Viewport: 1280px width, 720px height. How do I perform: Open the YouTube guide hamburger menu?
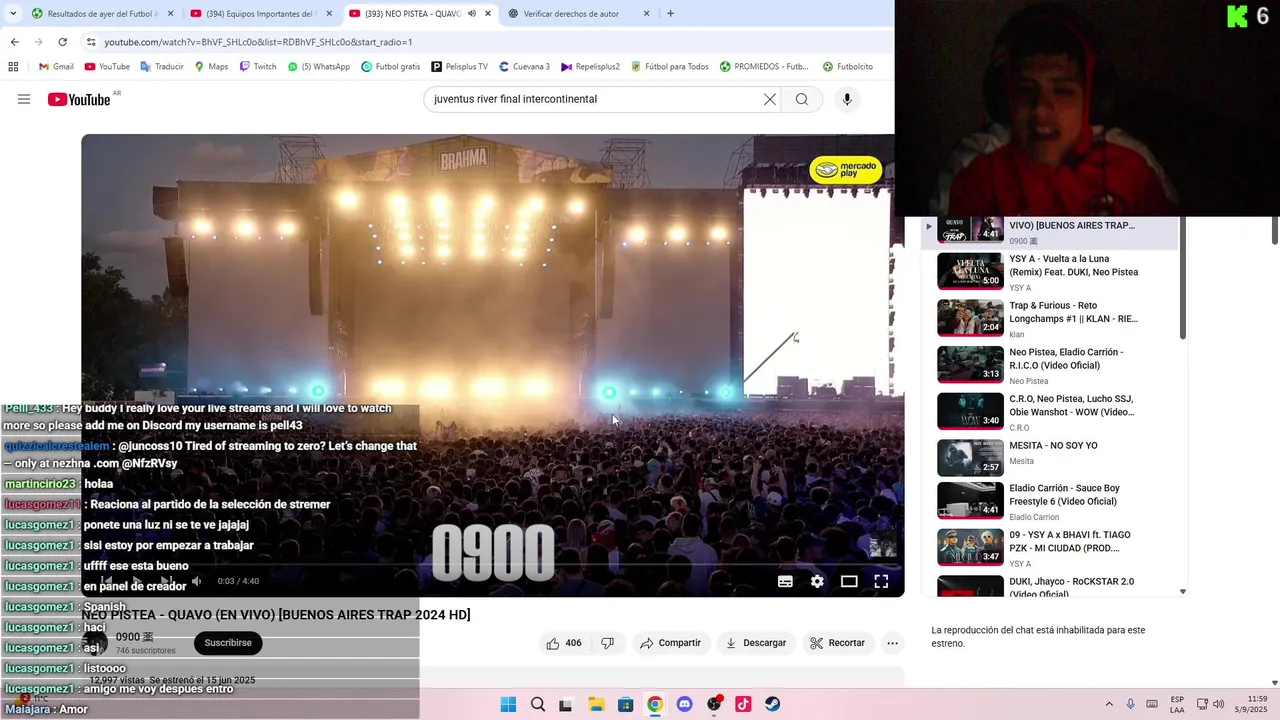(24, 99)
